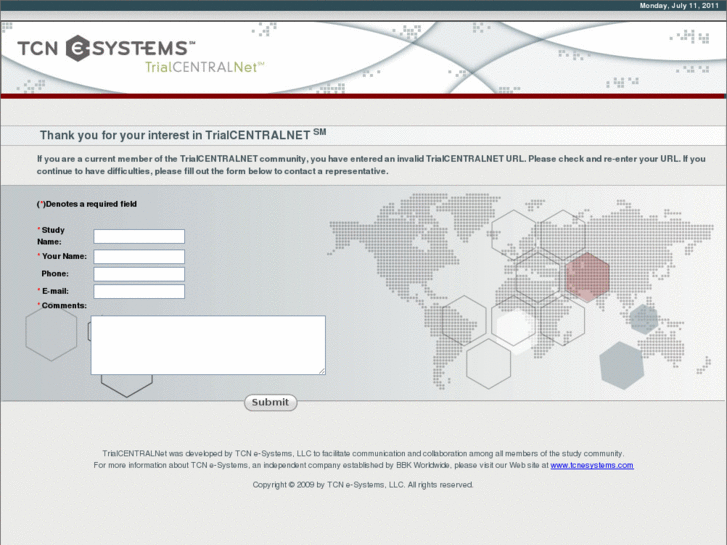Image resolution: width=727 pixels, height=545 pixels.
Task: Click the date 'Monday, July 11, 2011'
Action: tap(679, 6)
